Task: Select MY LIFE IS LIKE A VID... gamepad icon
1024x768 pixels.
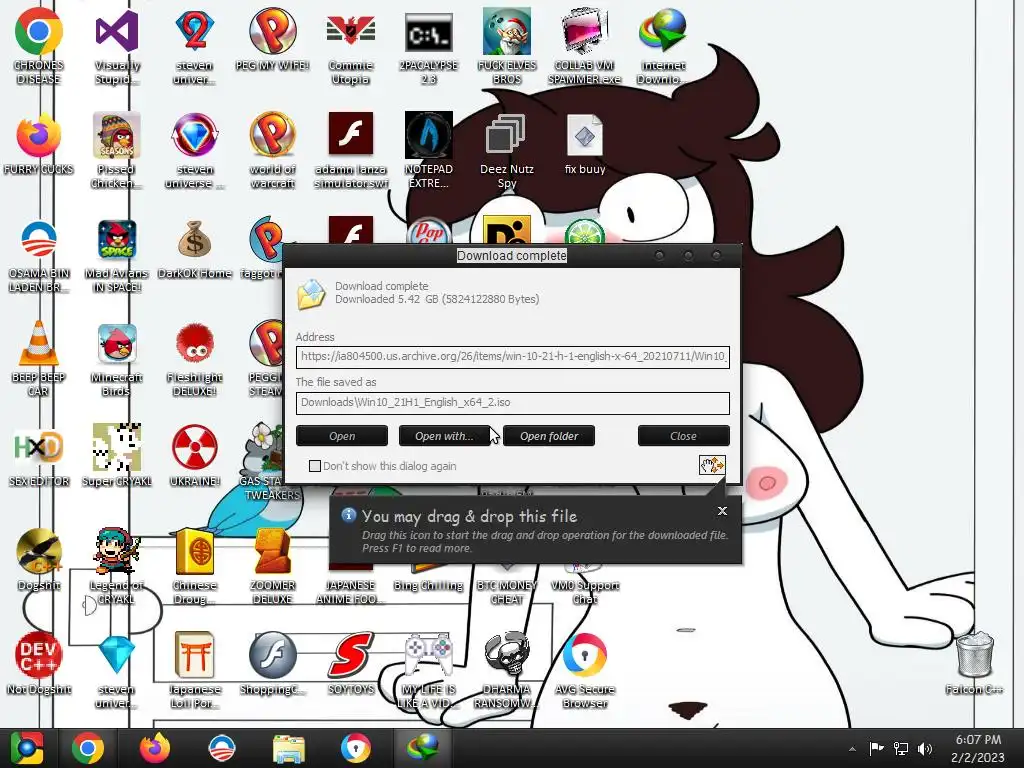Action: [x=428, y=670]
